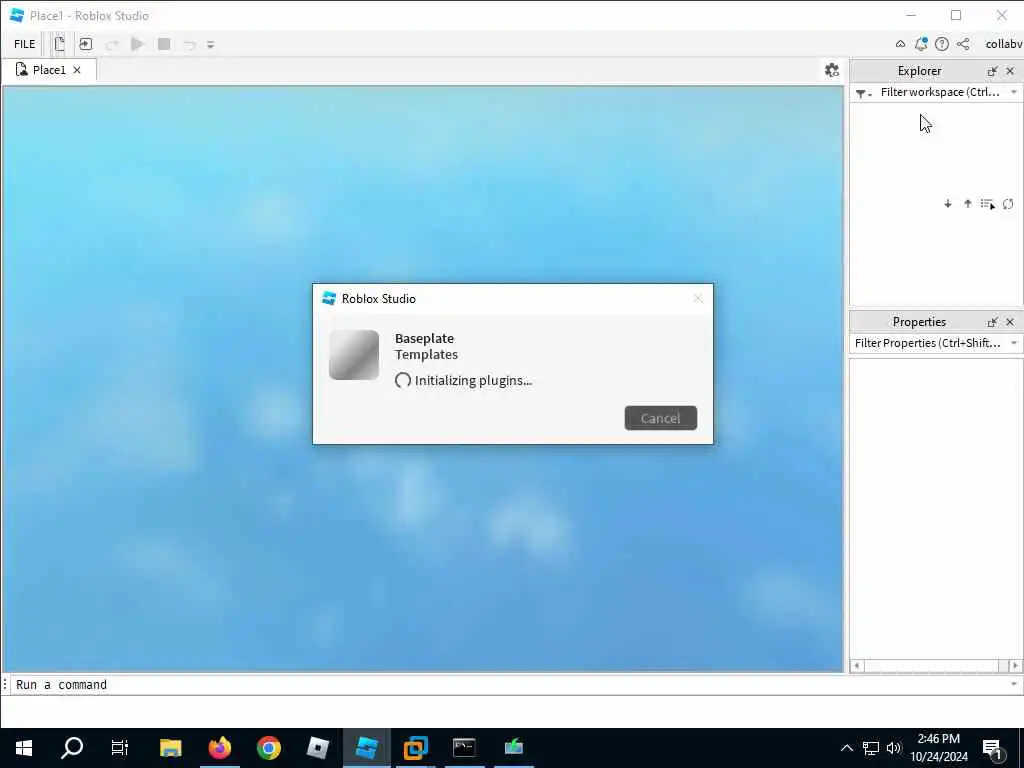The width and height of the screenshot is (1024, 768).
Task: Click the Open place arrow icon
Action: coord(86,44)
